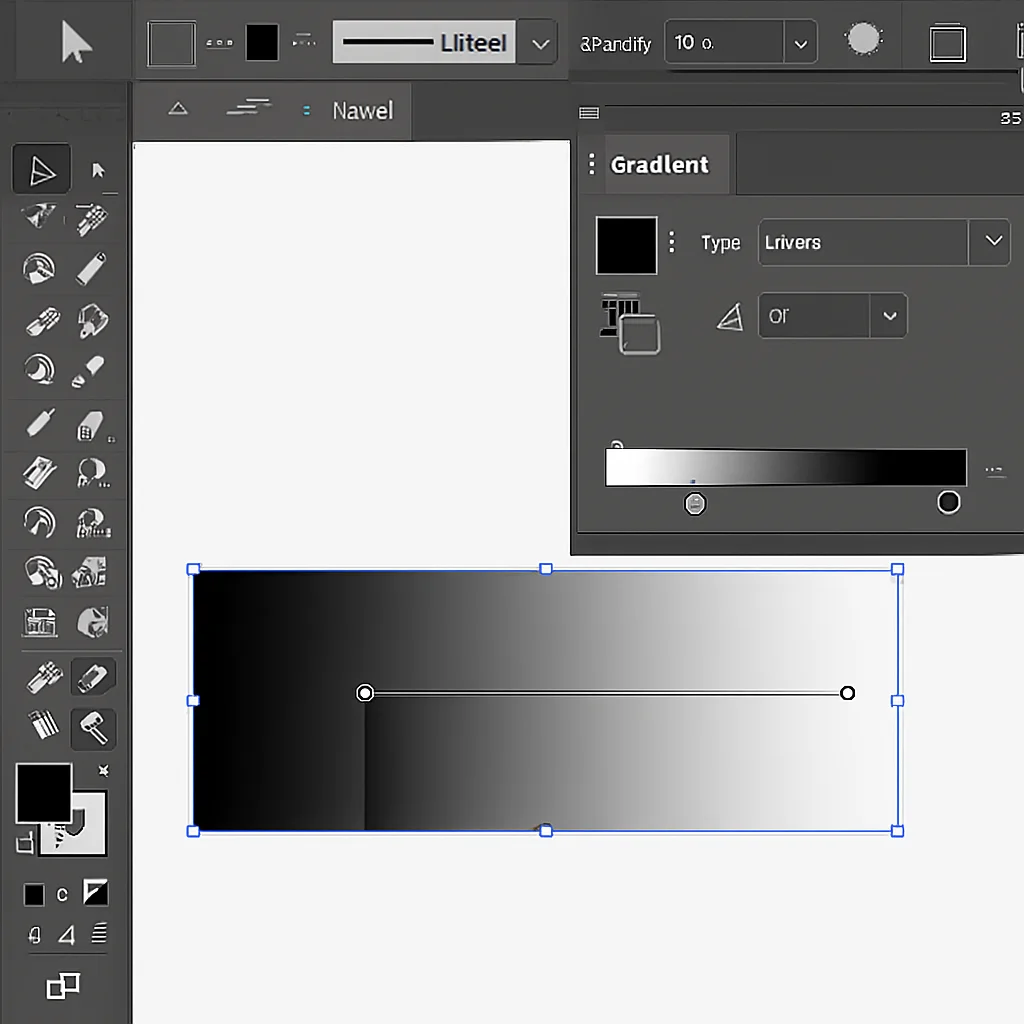Click the angle dropdown chevron
This screenshot has height=1024, width=1024.
point(889,316)
